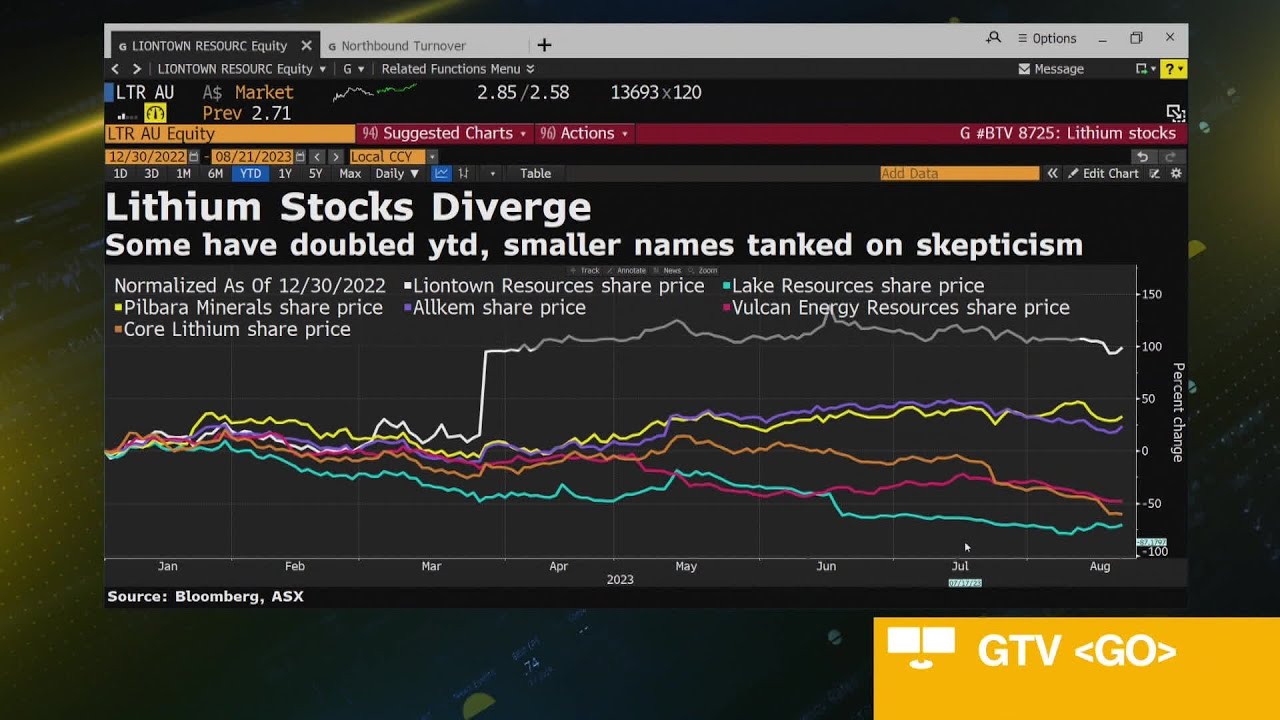Toggle the News chart overlay
This screenshot has height=720, width=1280.
668,270
